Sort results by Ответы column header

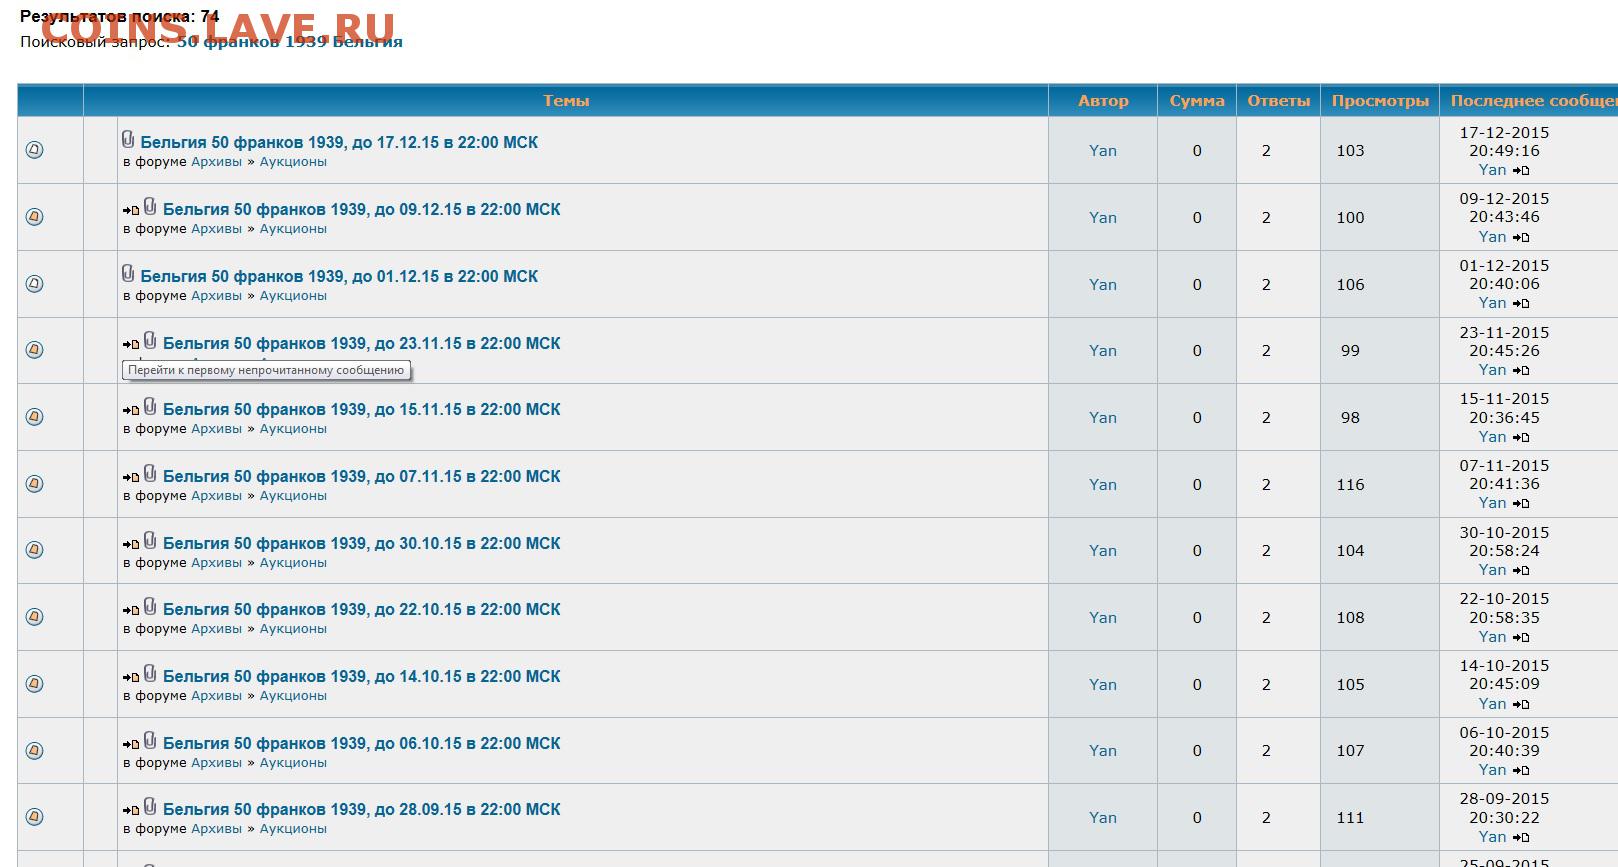click(x=1278, y=101)
